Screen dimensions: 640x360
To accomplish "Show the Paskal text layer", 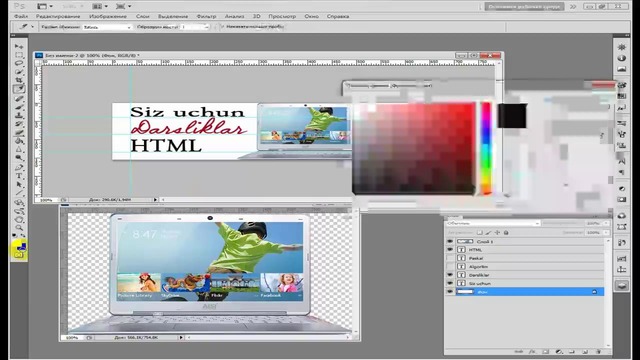I will tap(450, 258).
